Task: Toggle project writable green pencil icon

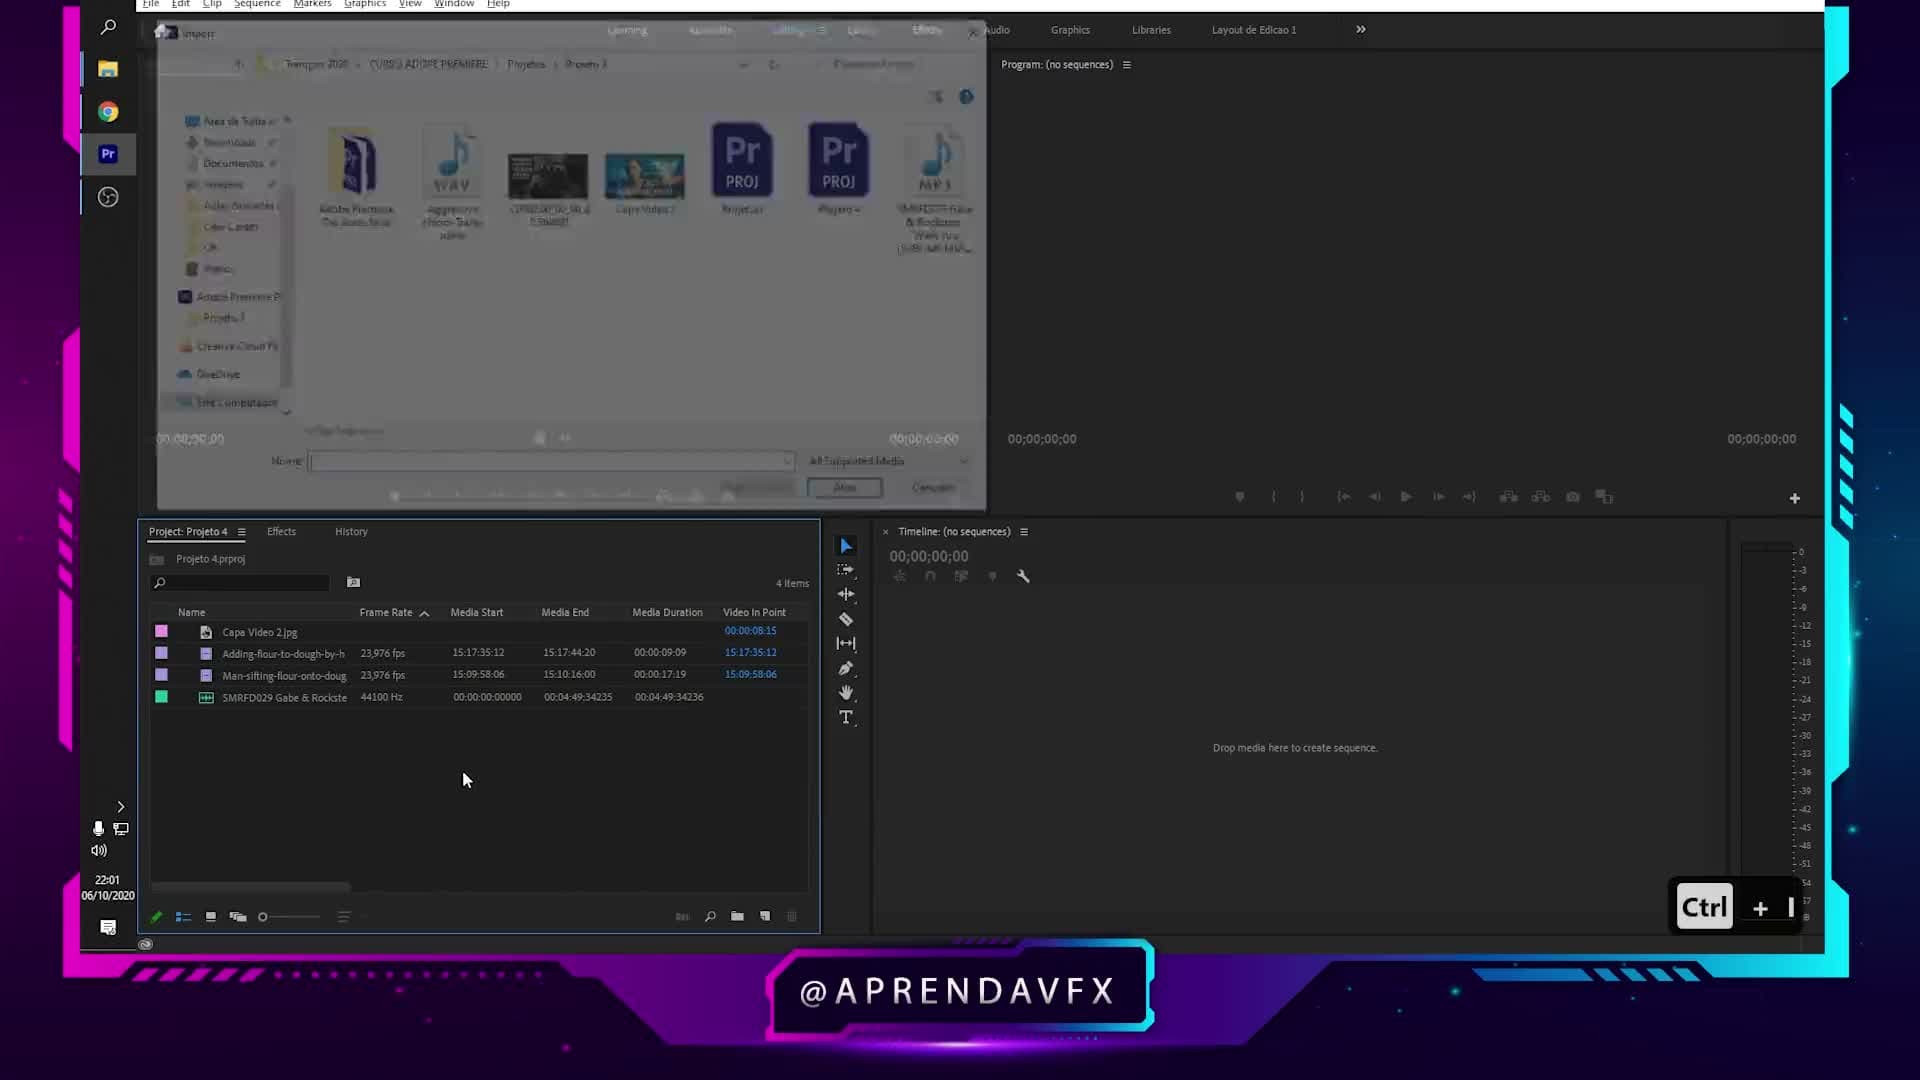Action: [156, 917]
